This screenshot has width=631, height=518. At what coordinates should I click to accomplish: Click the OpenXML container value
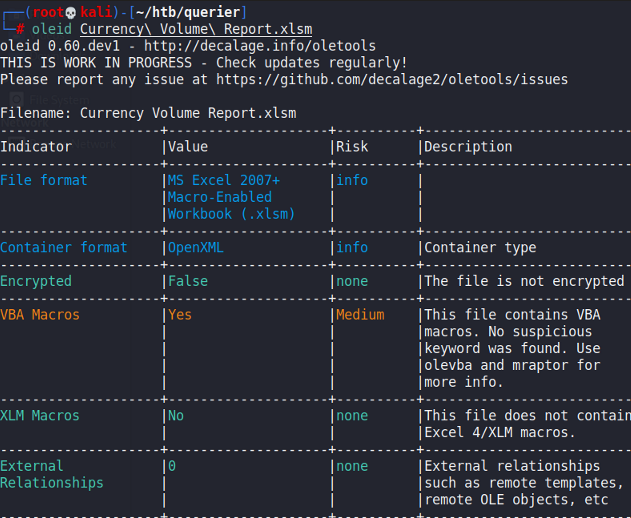(x=197, y=247)
